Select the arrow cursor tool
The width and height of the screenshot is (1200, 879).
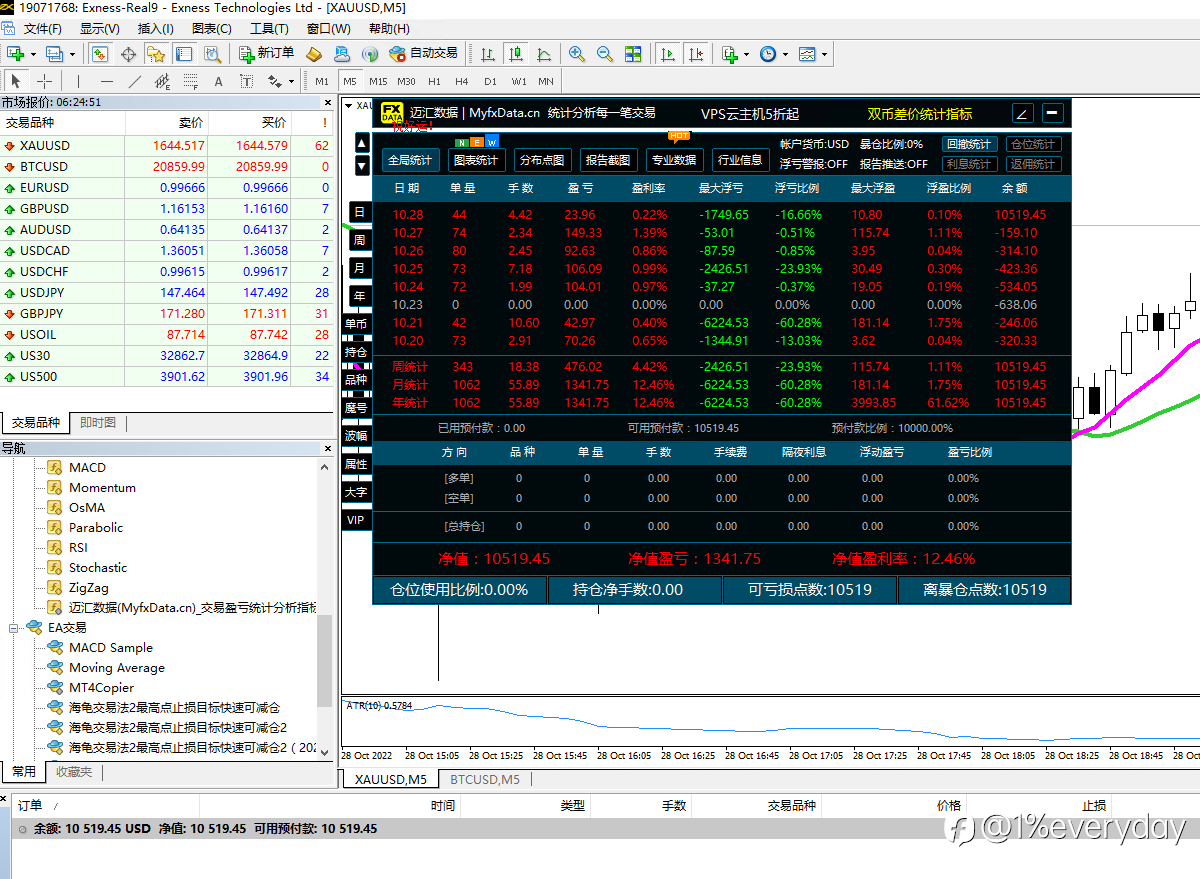[16, 81]
